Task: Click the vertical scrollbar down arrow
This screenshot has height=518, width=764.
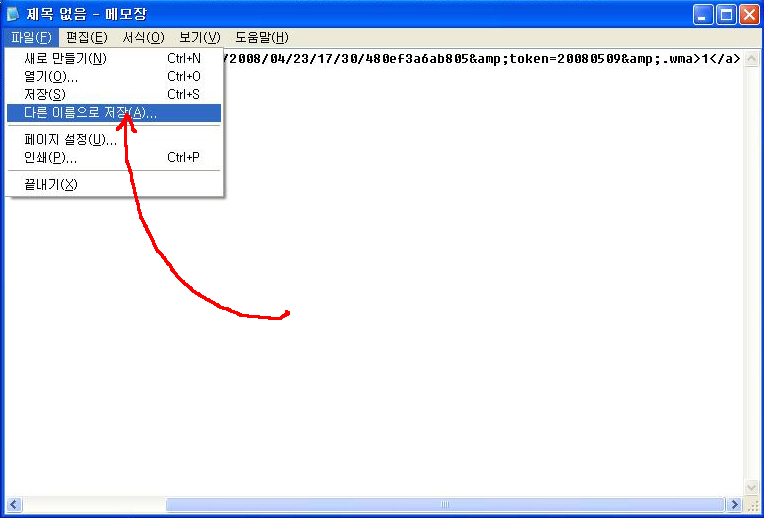Action: point(751,487)
